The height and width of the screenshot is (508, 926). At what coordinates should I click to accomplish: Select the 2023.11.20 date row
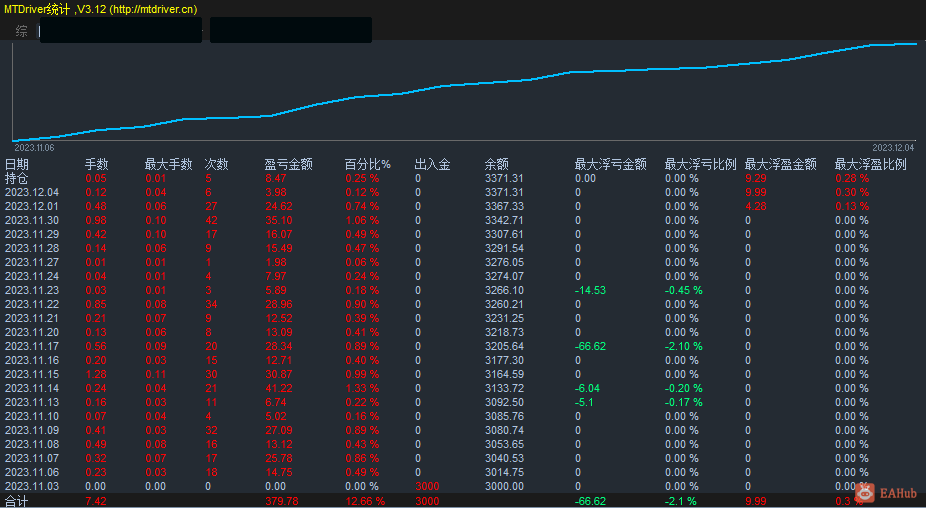[x=32, y=332]
